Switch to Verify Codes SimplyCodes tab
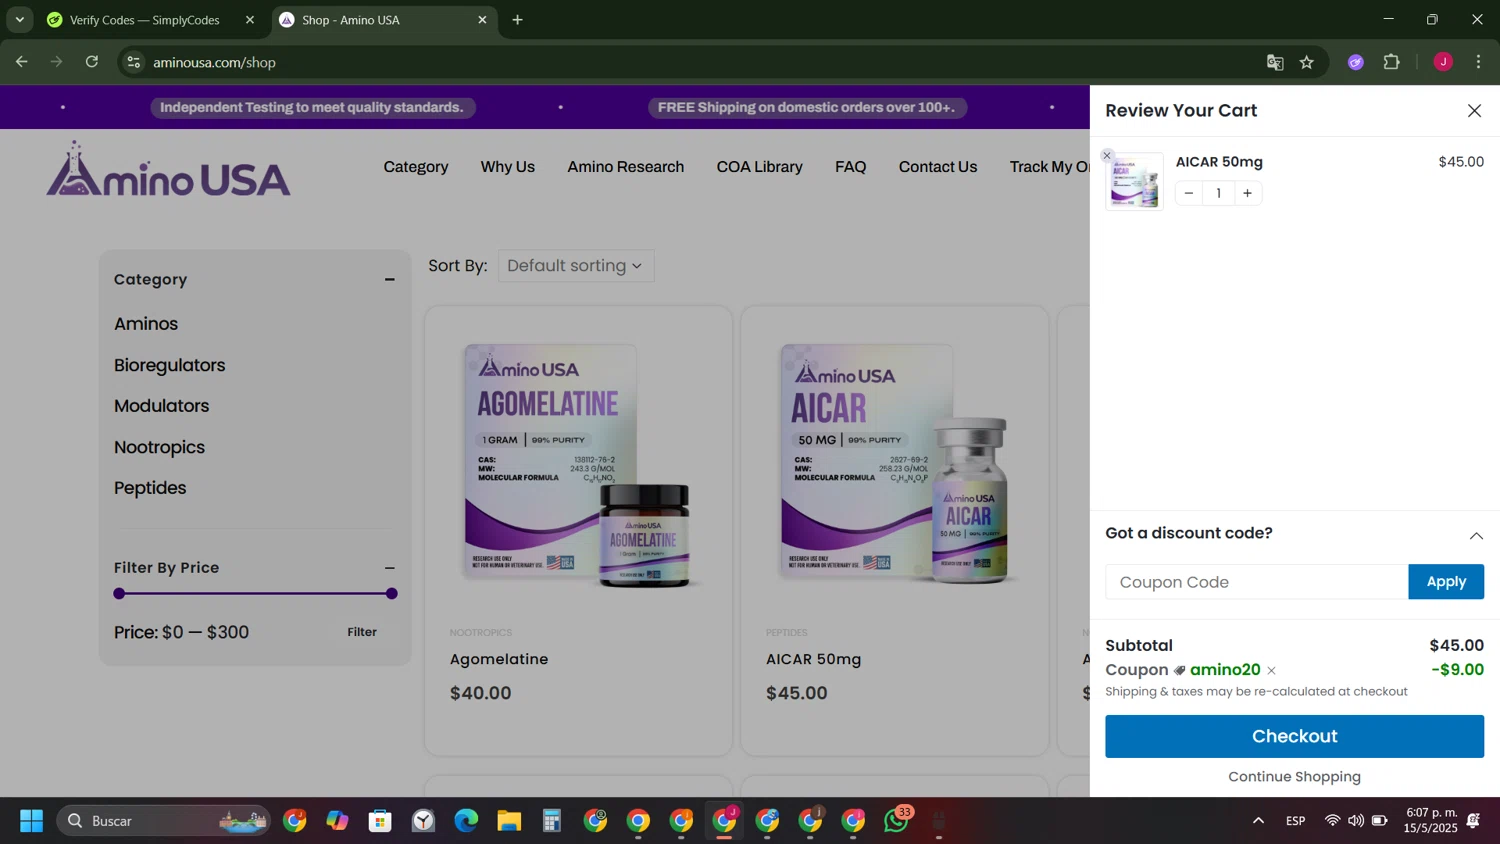 [145, 20]
